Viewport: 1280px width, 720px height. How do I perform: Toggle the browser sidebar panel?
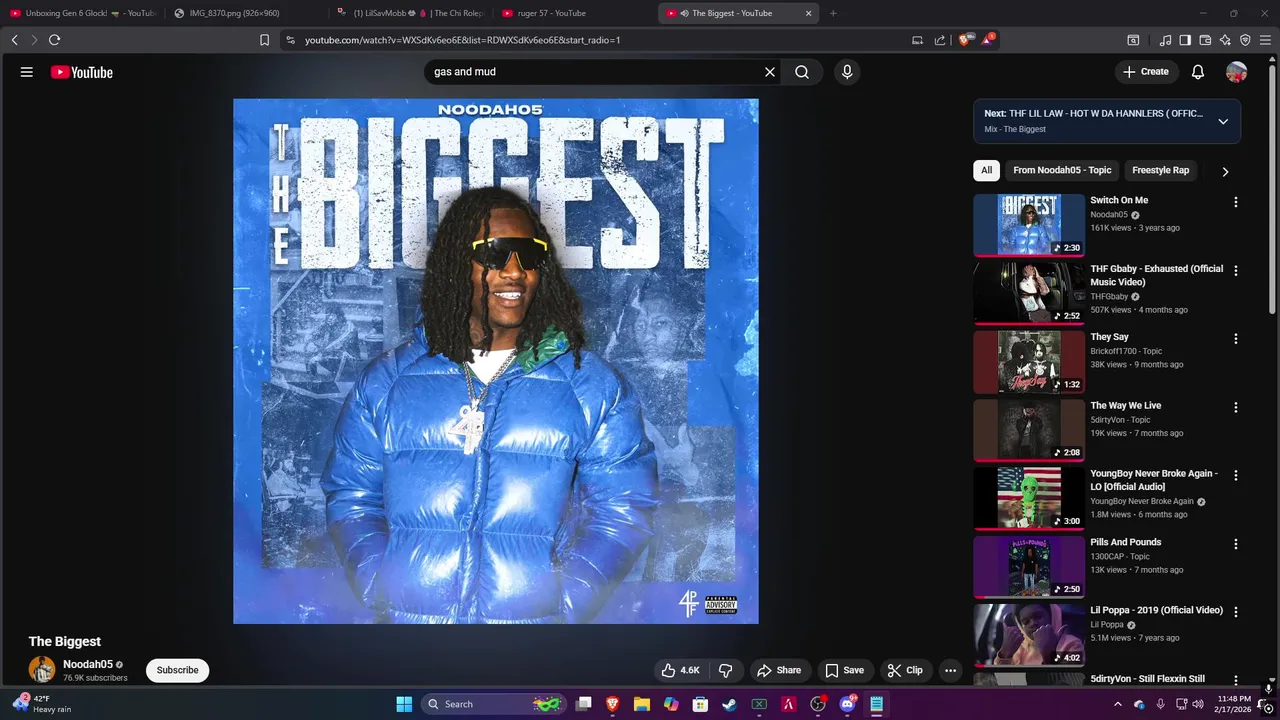click(1185, 40)
